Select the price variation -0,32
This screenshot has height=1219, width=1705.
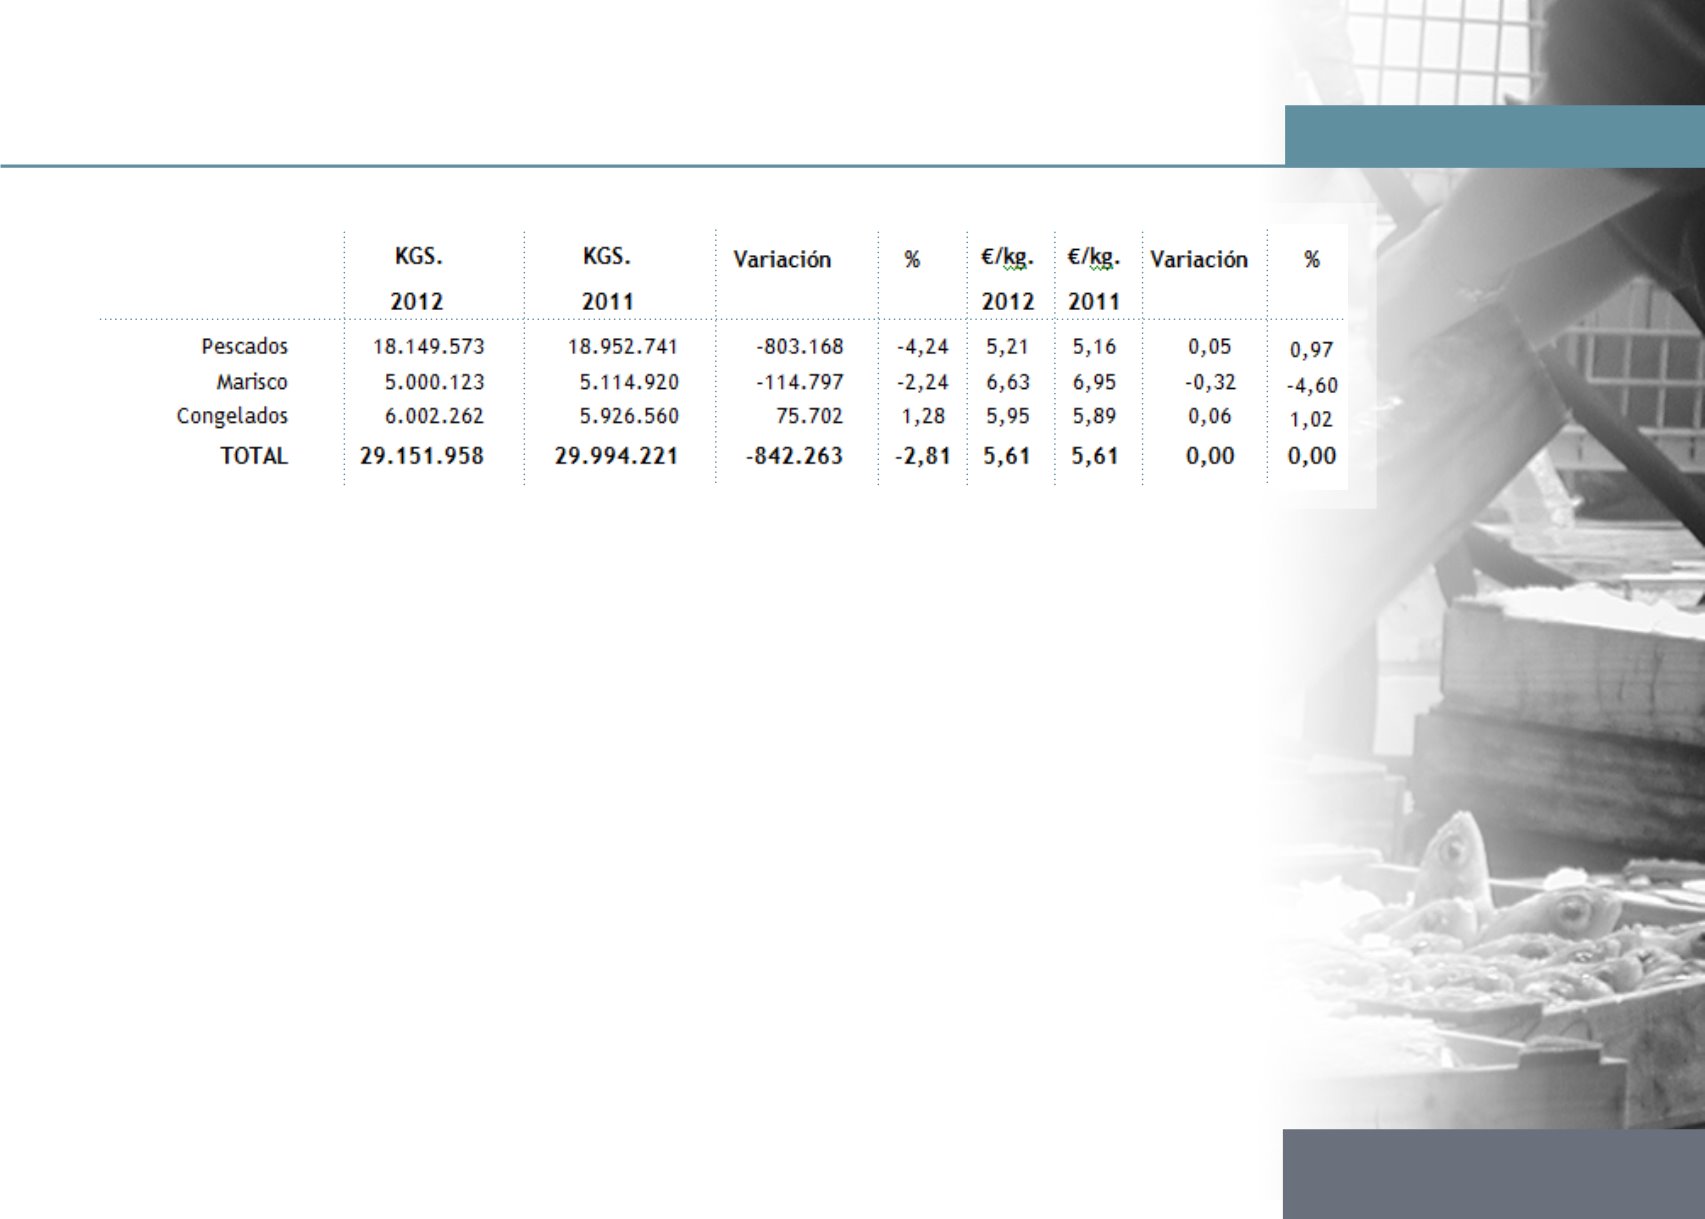point(1210,382)
